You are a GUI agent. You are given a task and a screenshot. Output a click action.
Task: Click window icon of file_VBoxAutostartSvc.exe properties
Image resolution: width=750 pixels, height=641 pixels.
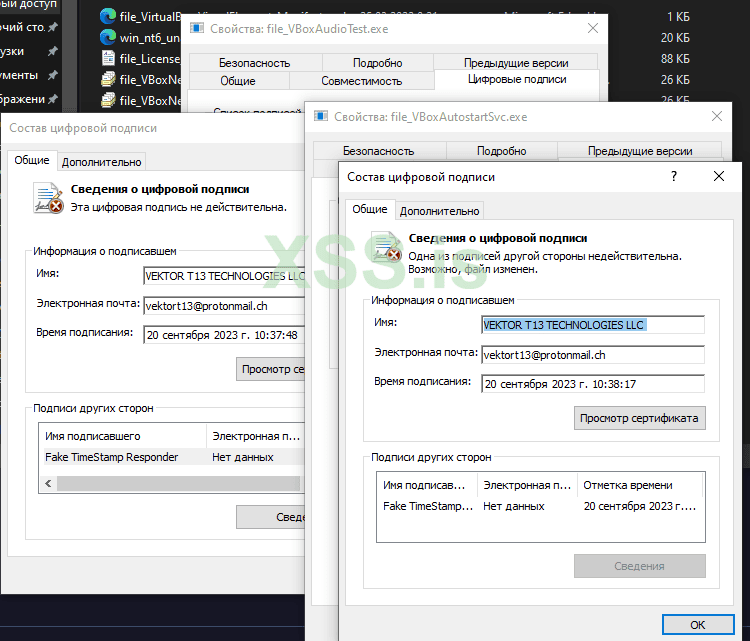tap(320, 116)
